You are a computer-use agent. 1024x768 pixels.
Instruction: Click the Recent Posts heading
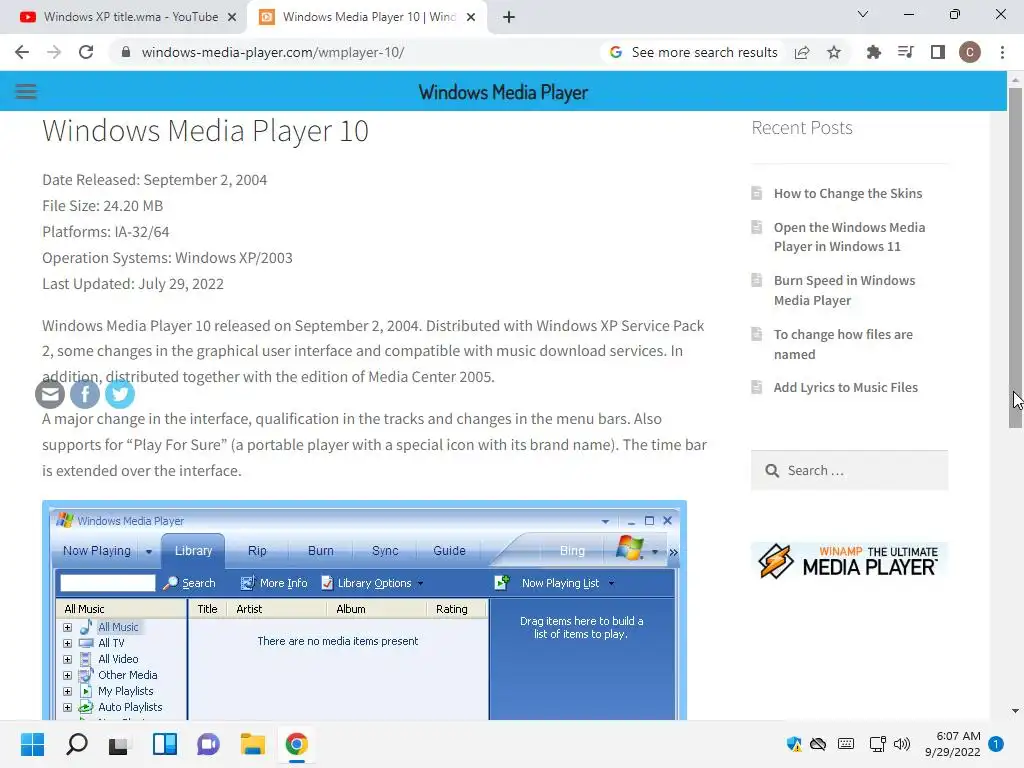coord(802,127)
